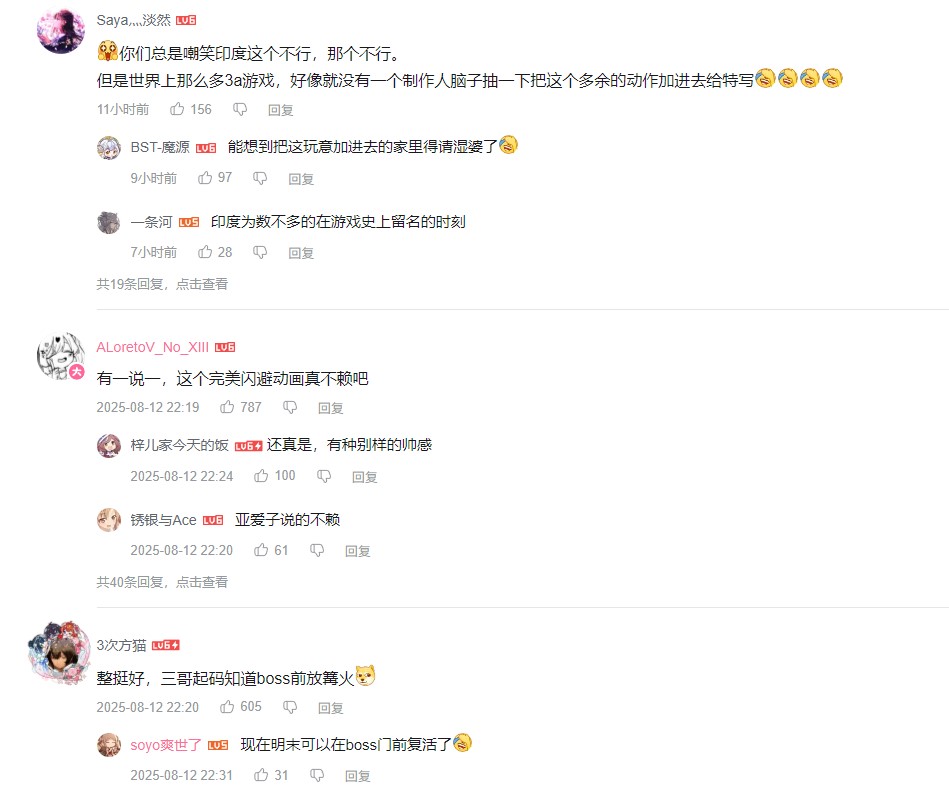Expand the 共19条回复 replies thread

pyautogui.click(x=162, y=284)
